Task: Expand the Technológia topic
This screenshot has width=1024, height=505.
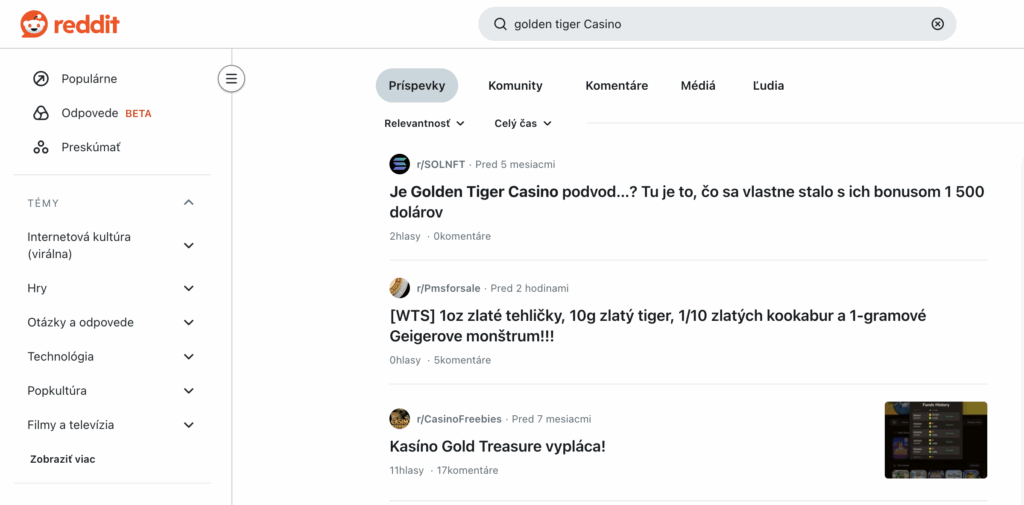Action: click(x=189, y=357)
